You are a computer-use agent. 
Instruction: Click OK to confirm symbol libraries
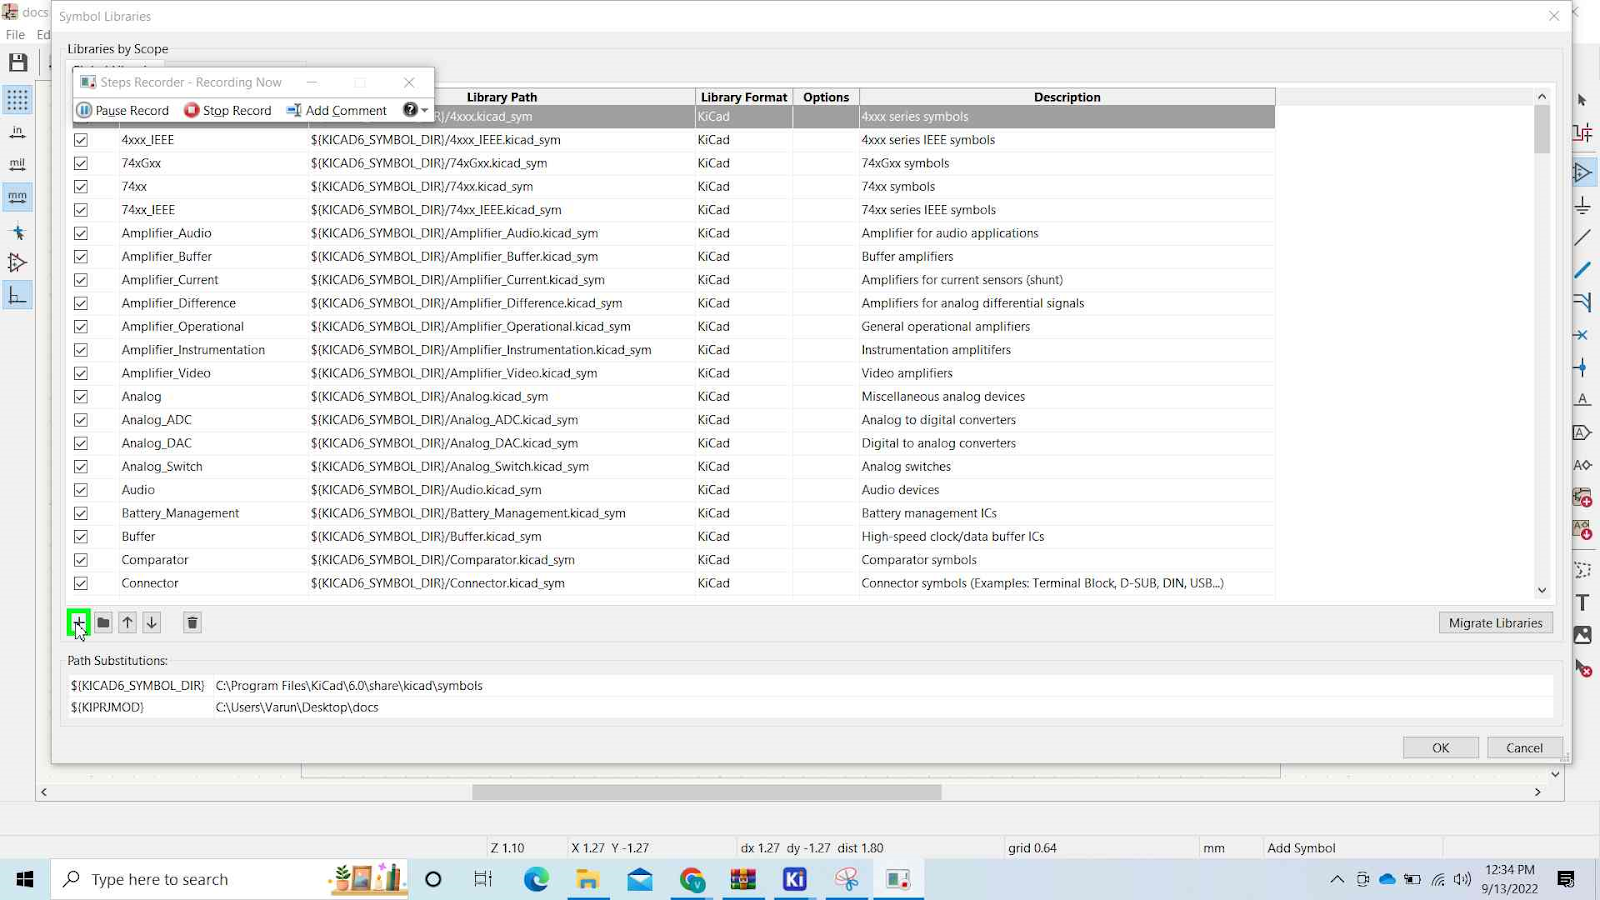1440,748
